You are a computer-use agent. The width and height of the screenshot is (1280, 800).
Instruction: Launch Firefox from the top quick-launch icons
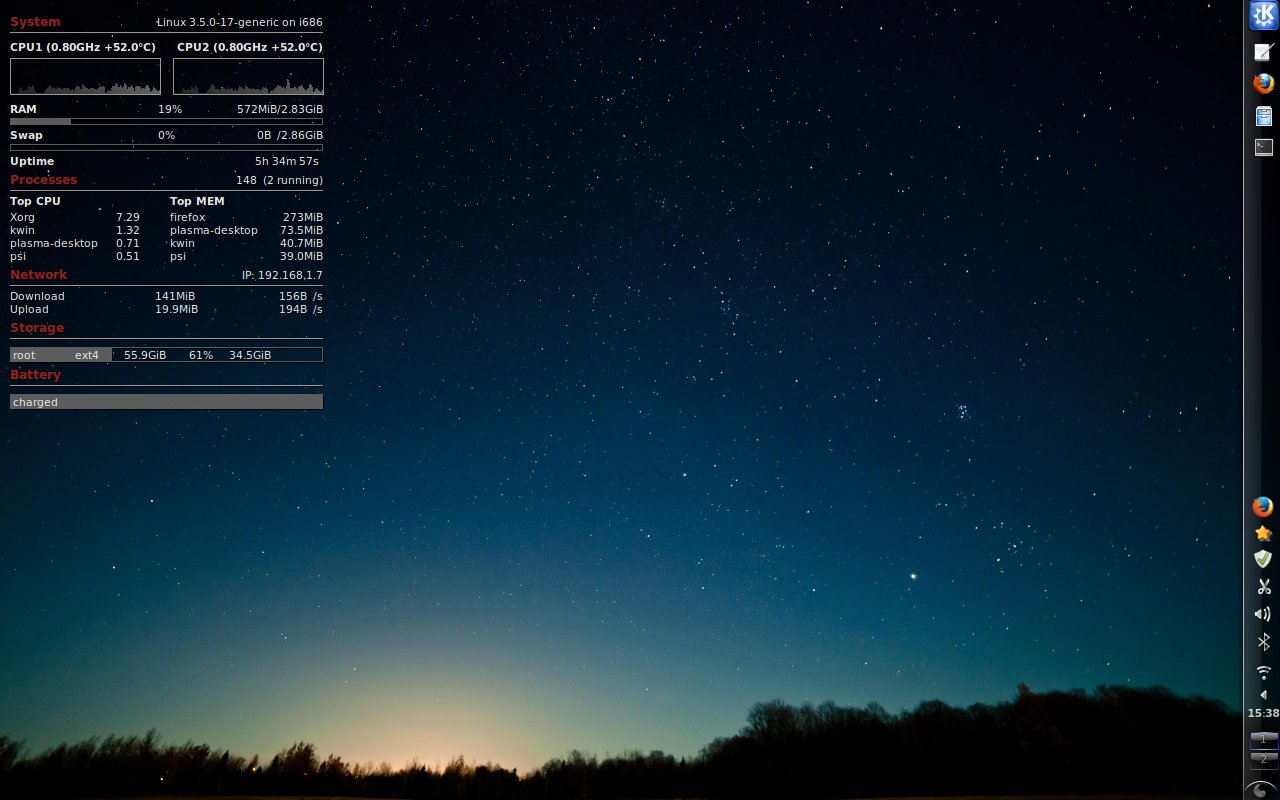click(1264, 83)
